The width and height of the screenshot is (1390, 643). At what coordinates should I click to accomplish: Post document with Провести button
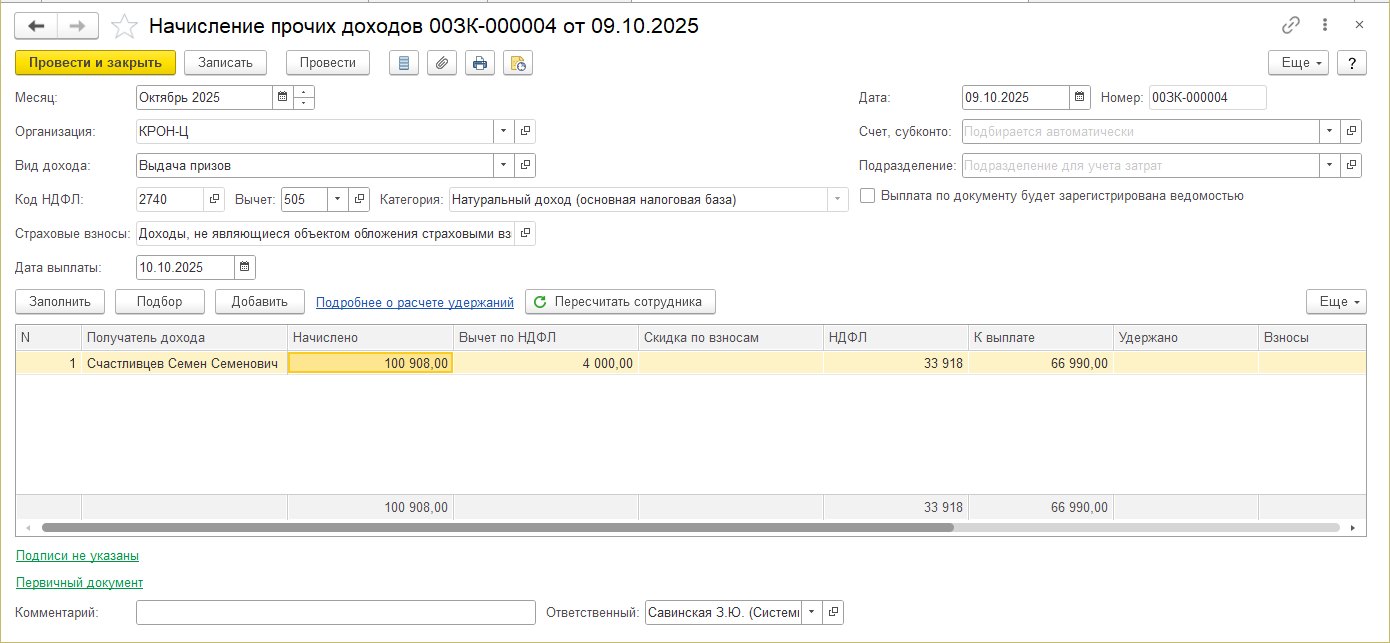(328, 63)
